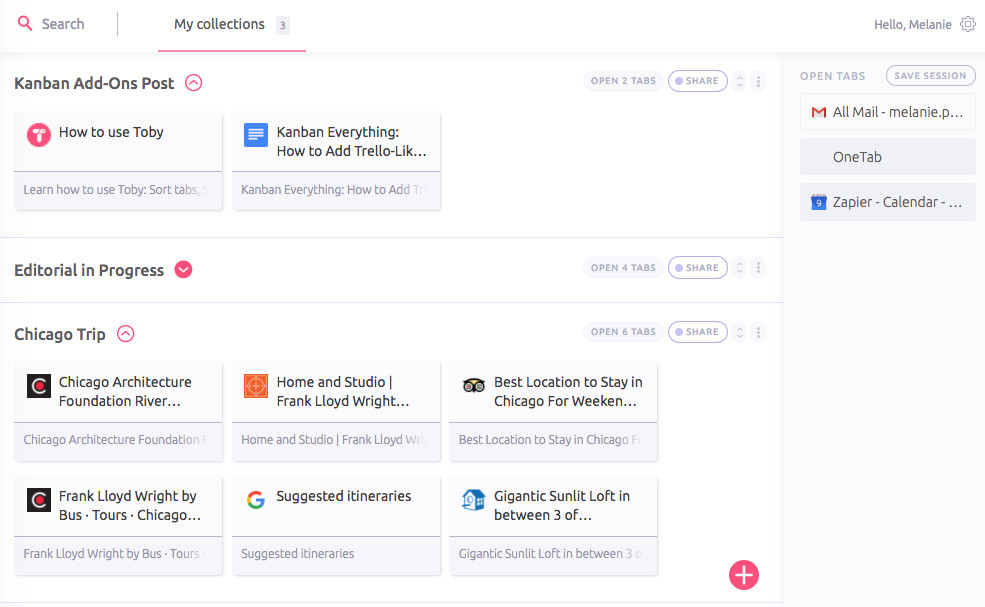Open the Kanban Everything card title
This screenshot has height=607, width=985.
coord(352,141)
